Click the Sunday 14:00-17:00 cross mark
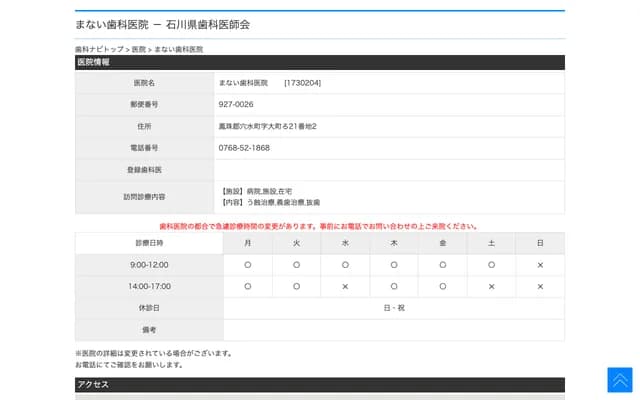 pos(540,286)
